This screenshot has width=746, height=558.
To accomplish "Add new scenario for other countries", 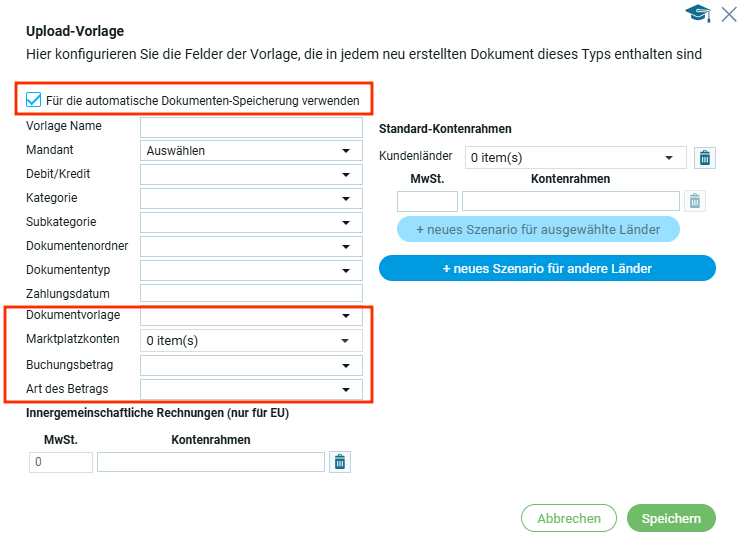I will coord(547,268).
